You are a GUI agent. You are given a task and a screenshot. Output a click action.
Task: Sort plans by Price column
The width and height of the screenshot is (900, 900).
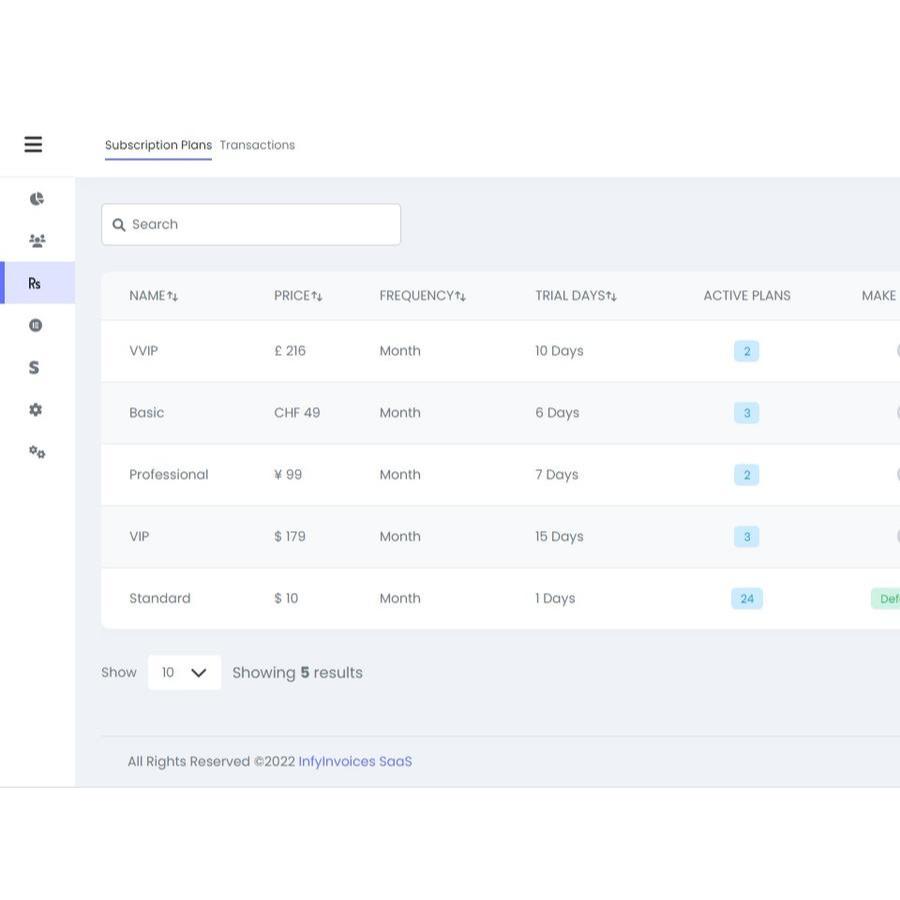point(298,296)
